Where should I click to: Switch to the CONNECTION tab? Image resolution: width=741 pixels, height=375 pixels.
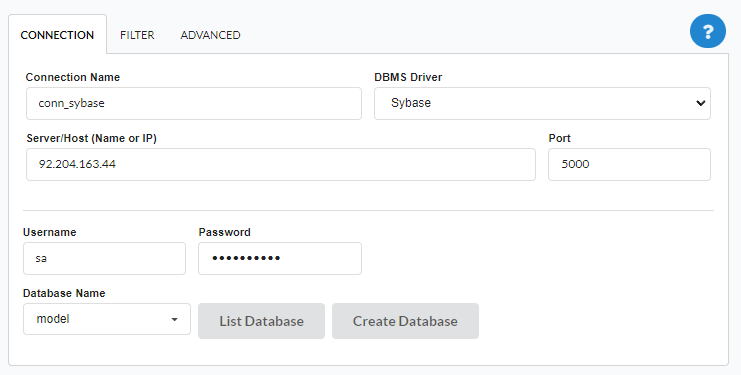click(x=57, y=35)
